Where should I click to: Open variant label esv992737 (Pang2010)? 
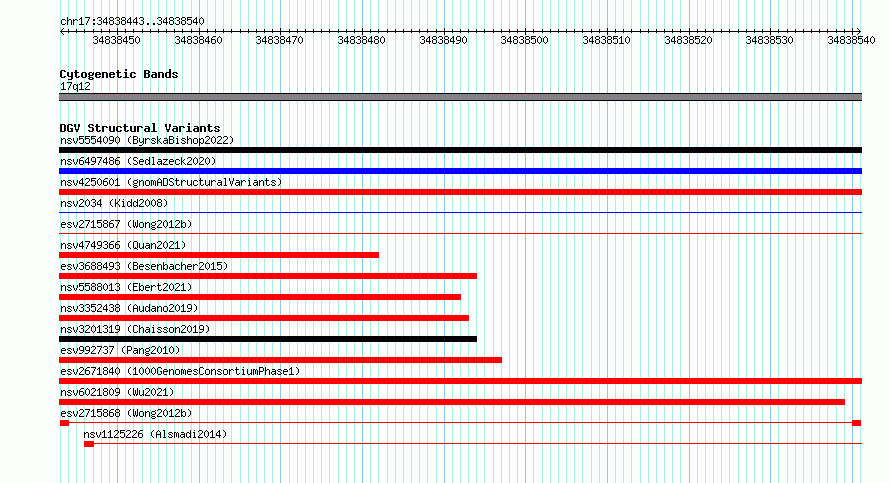[x=120, y=350]
